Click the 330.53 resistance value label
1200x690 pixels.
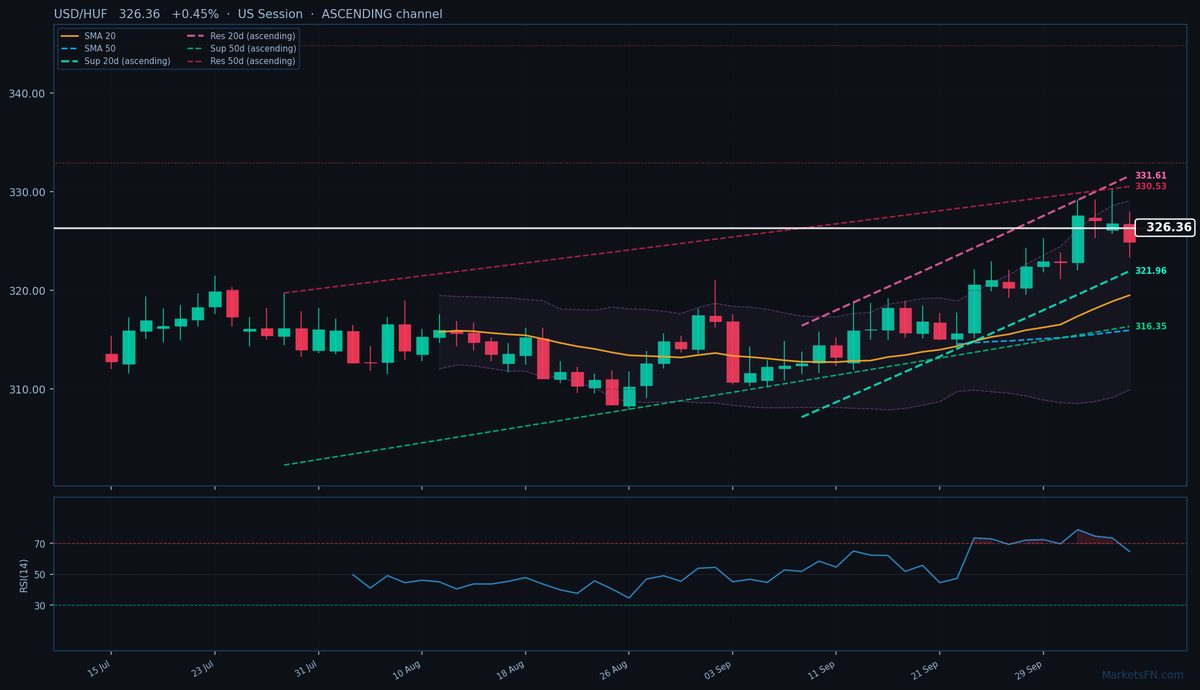click(1151, 186)
